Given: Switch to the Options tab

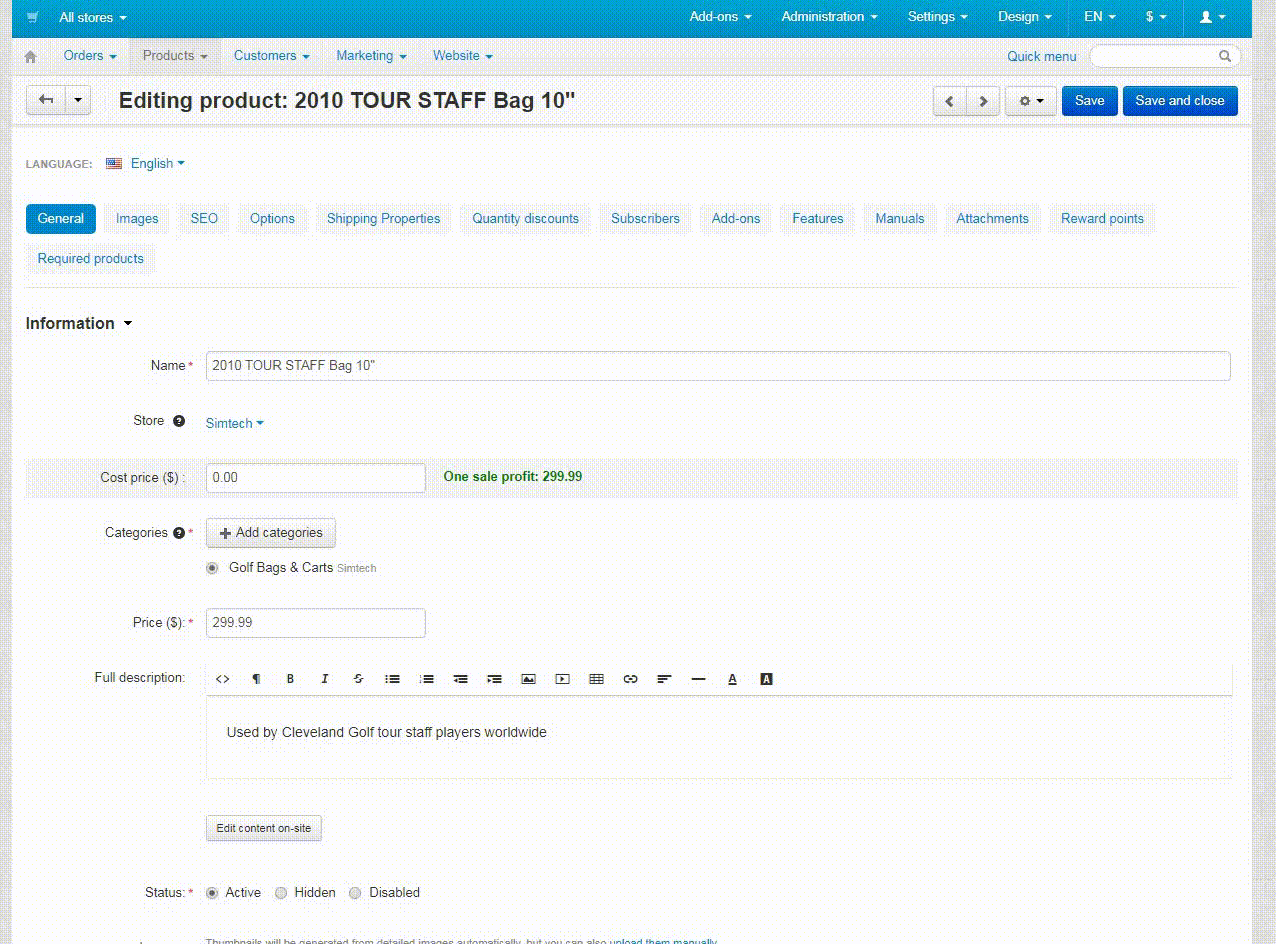Looking at the screenshot, I should pos(273,219).
